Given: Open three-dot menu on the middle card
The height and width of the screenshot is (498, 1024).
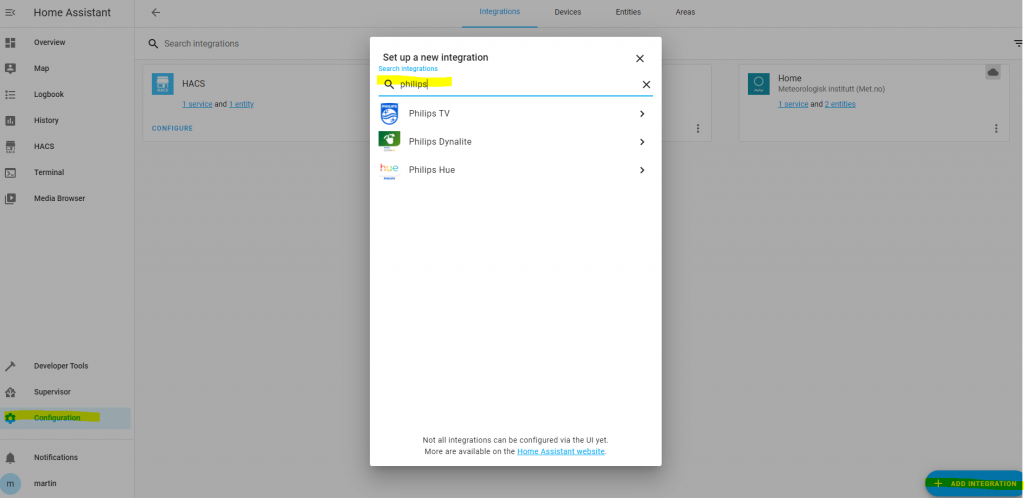Looking at the screenshot, I should point(697,129).
